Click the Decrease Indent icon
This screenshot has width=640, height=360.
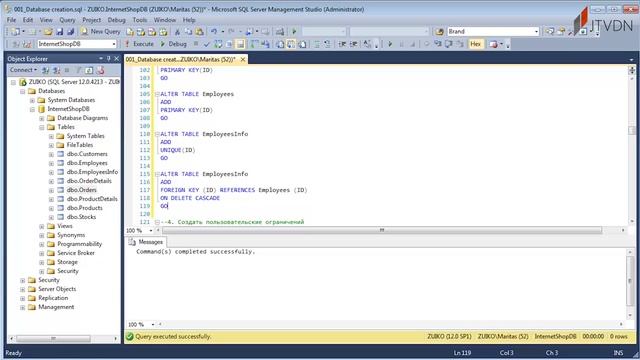coord(342,44)
